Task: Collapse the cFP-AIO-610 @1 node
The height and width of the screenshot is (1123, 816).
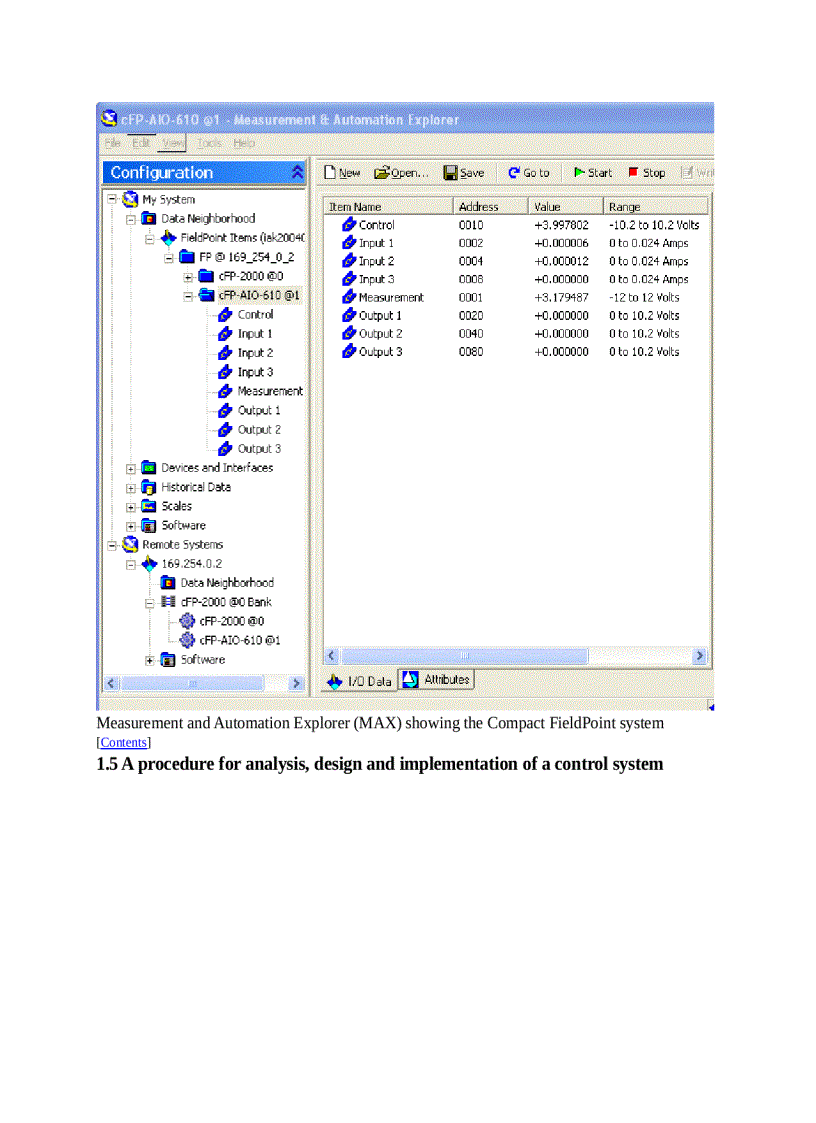Action: pos(186,295)
